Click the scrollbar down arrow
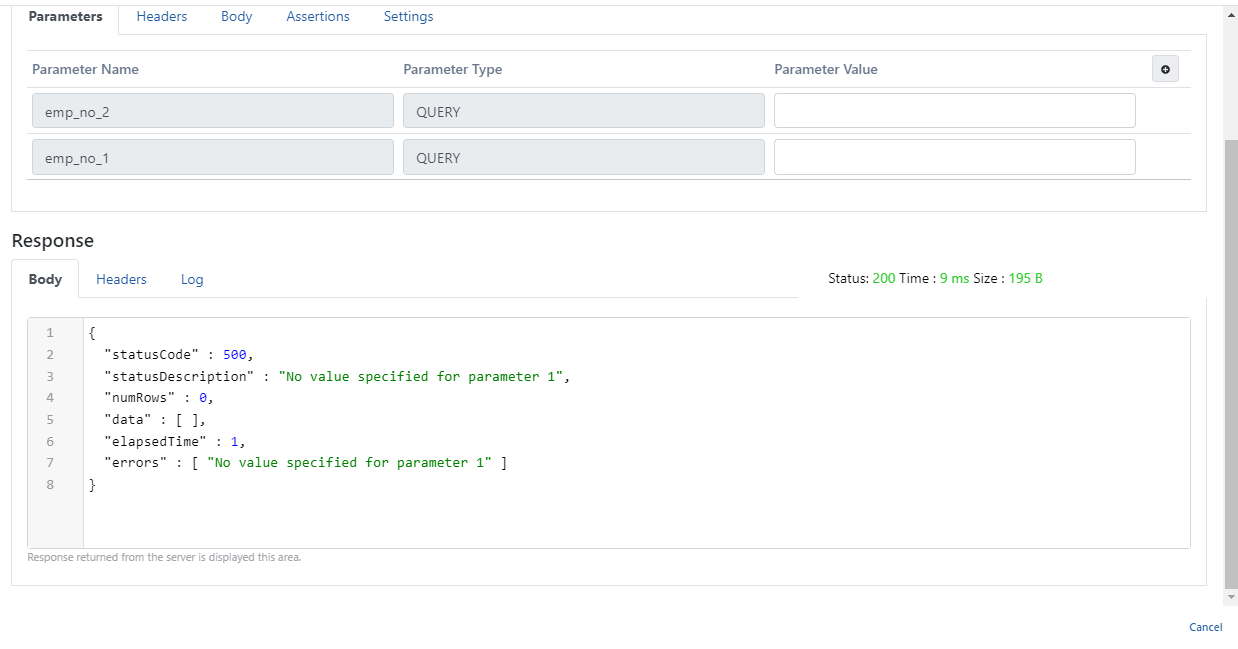 point(1230,597)
